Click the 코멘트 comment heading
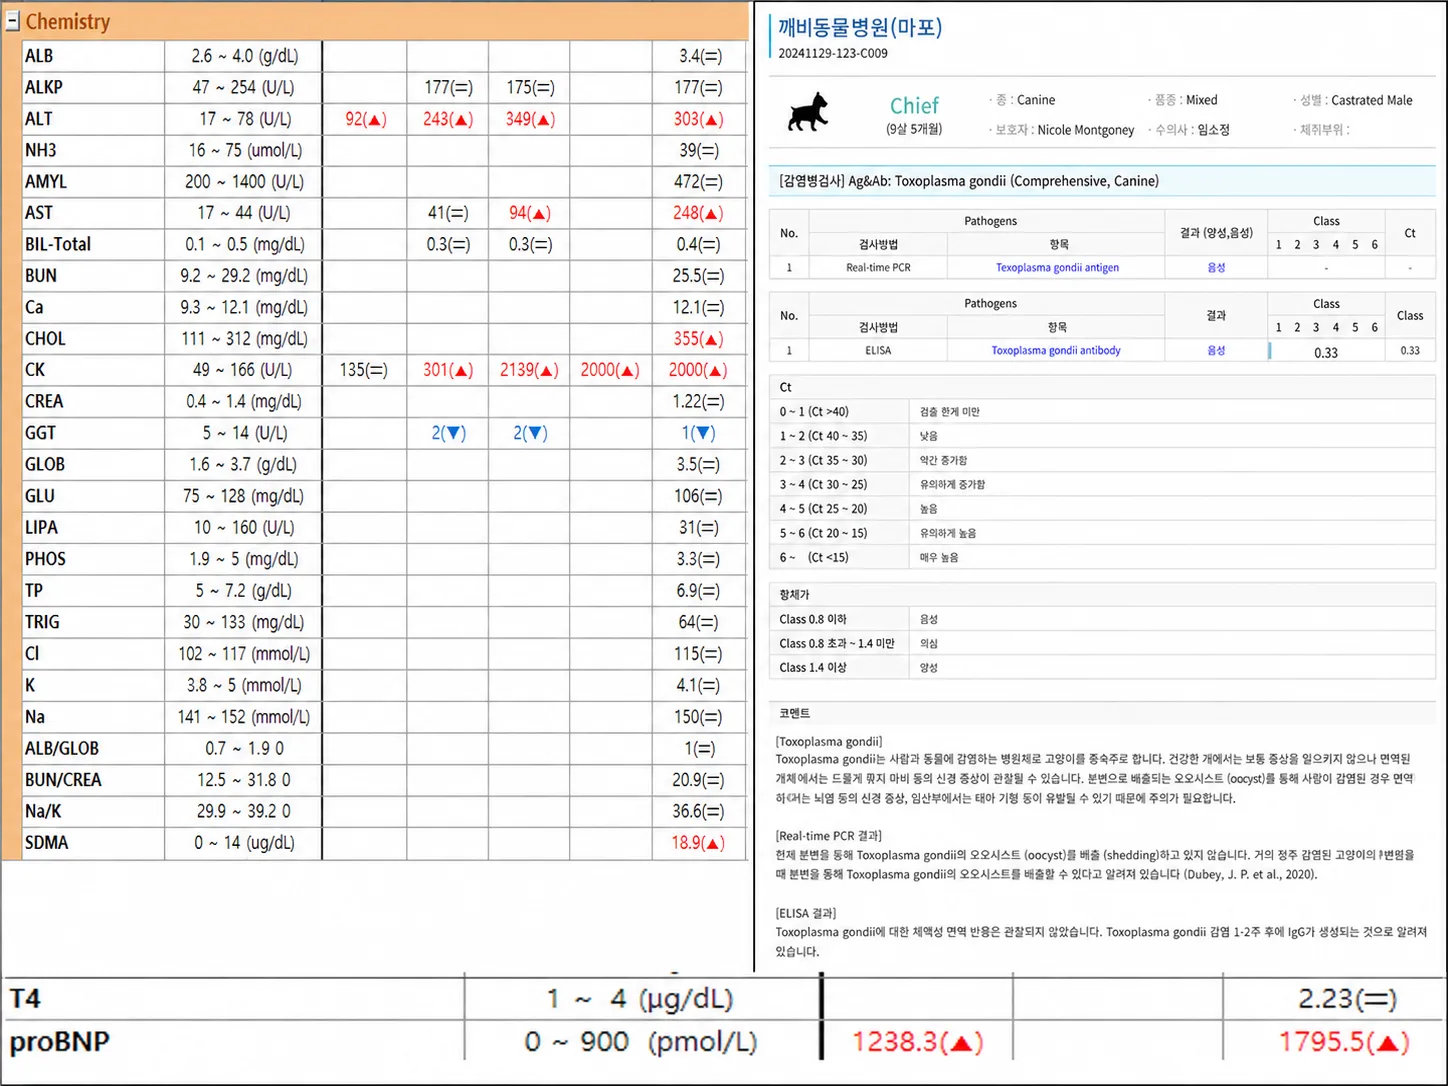1448x1086 pixels. [x=795, y=713]
